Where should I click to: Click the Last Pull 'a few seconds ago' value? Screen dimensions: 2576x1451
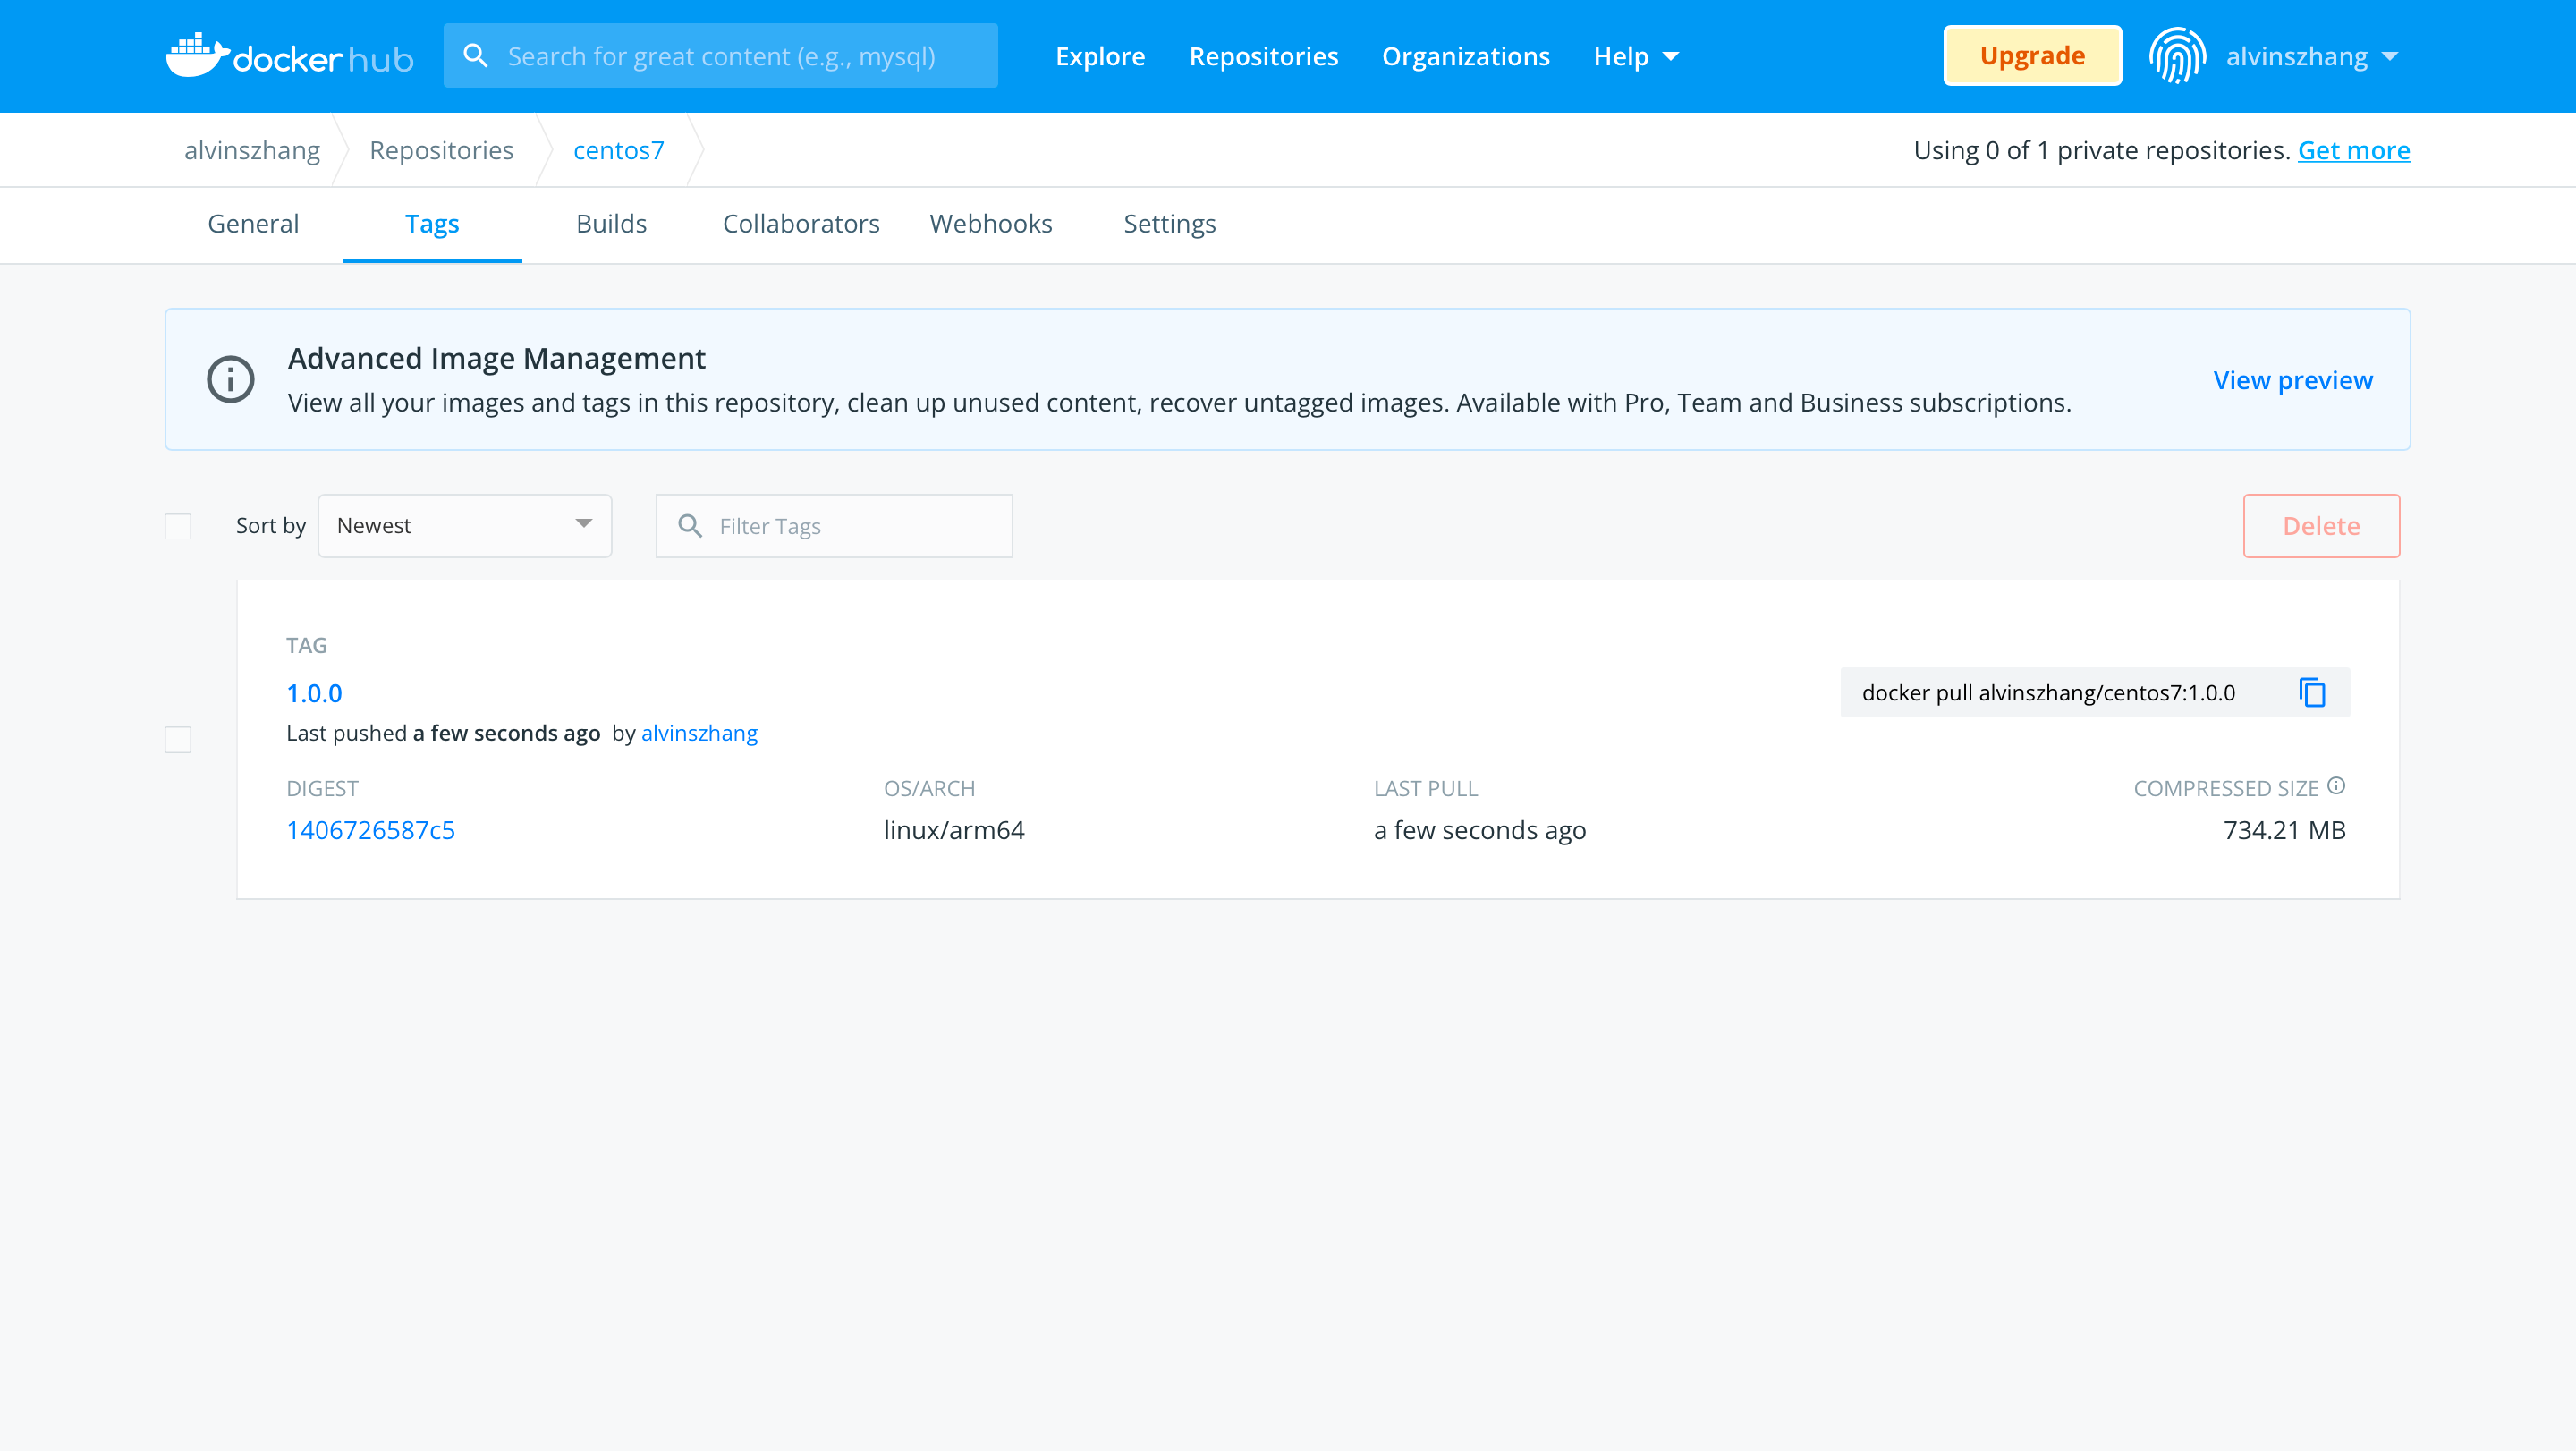pyautogui.click(x=1480, y=830)
